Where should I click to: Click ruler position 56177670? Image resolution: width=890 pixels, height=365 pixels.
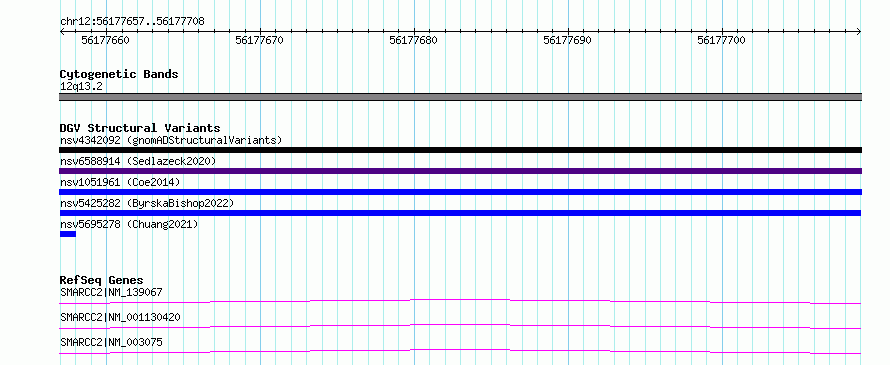[x=259, y=40]
